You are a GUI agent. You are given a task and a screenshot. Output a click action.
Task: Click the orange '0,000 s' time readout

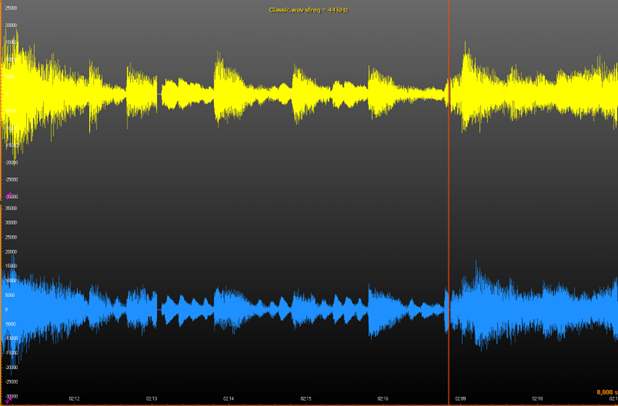click(x=607, y=392)
